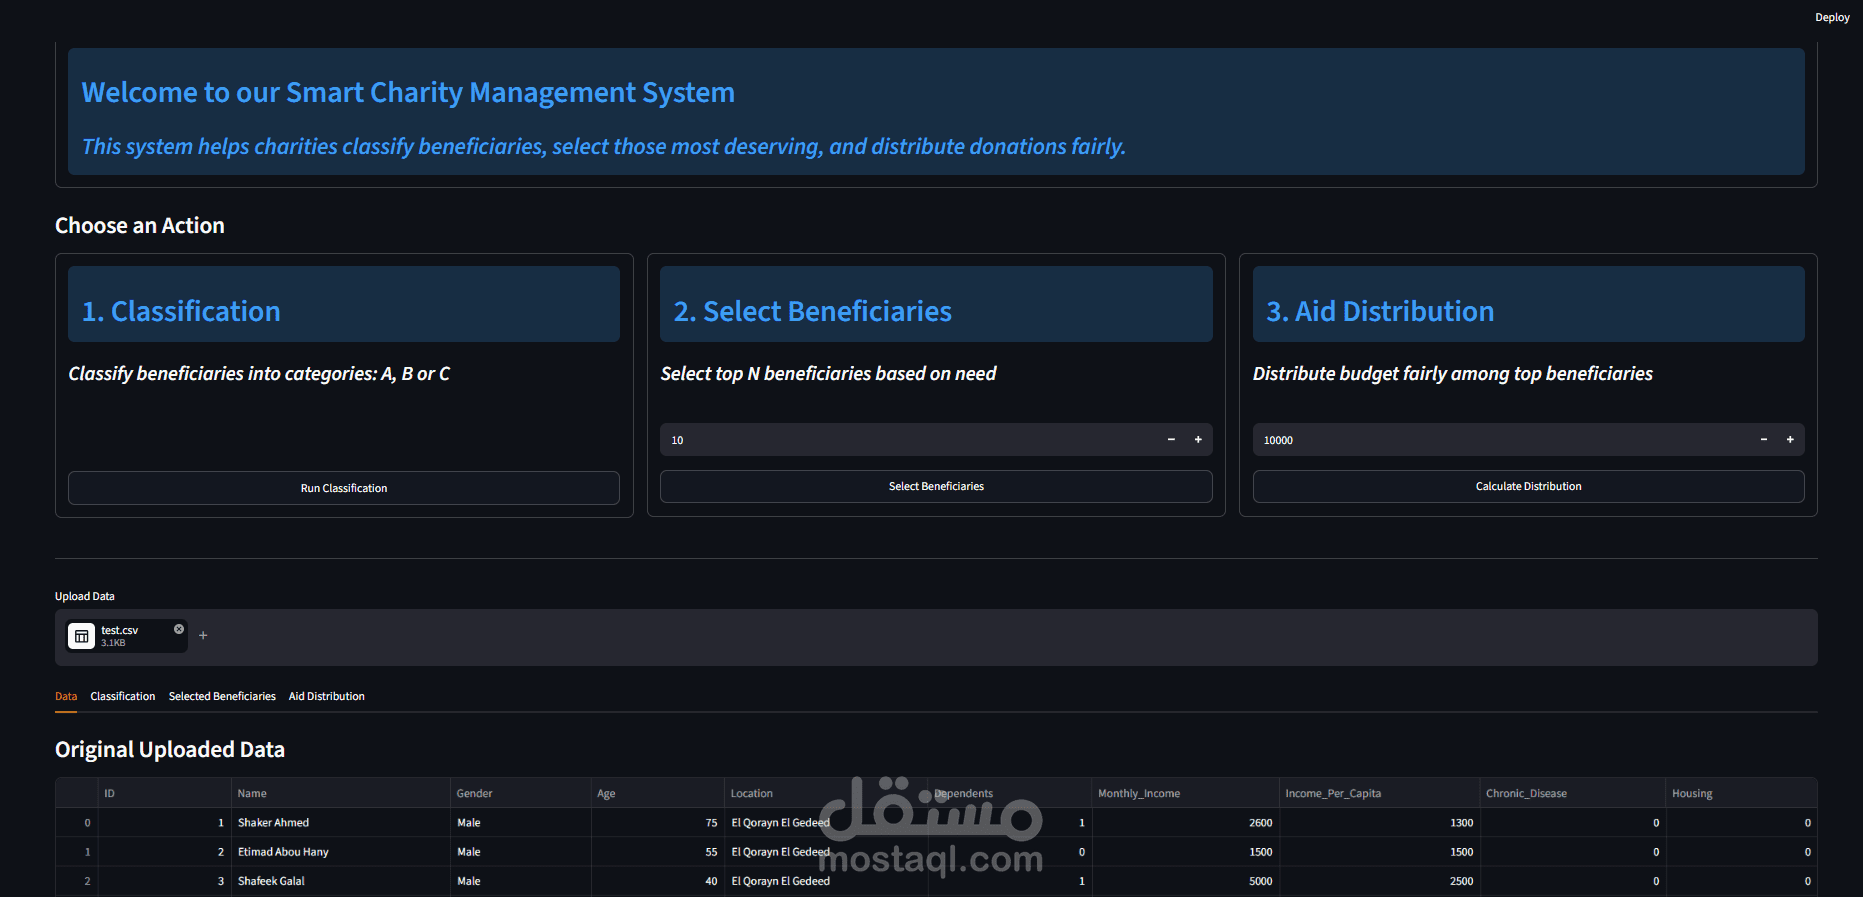The width and height of the screenshot is (1863, 897).
Task: Focus the top N beneficiaries number field
Action: point(909,440)
